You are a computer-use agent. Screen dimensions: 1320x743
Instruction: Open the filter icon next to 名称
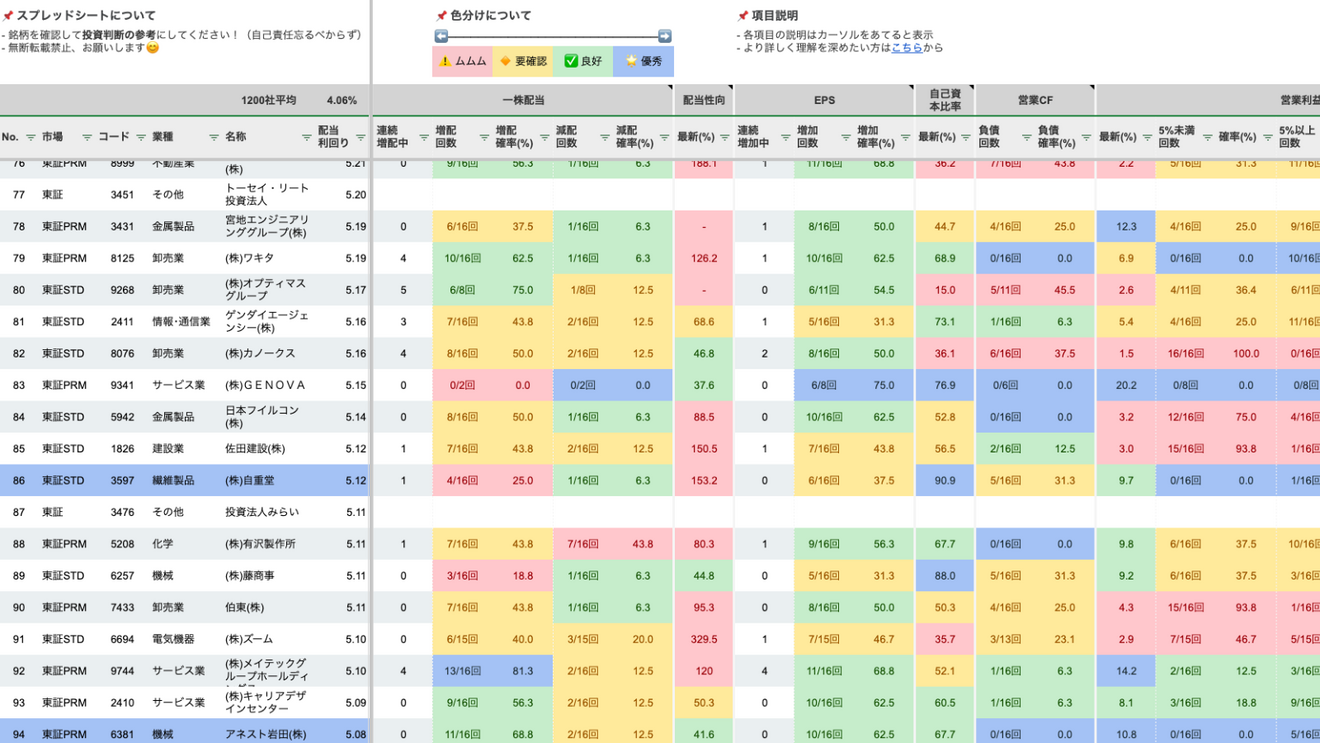point(306,137)
